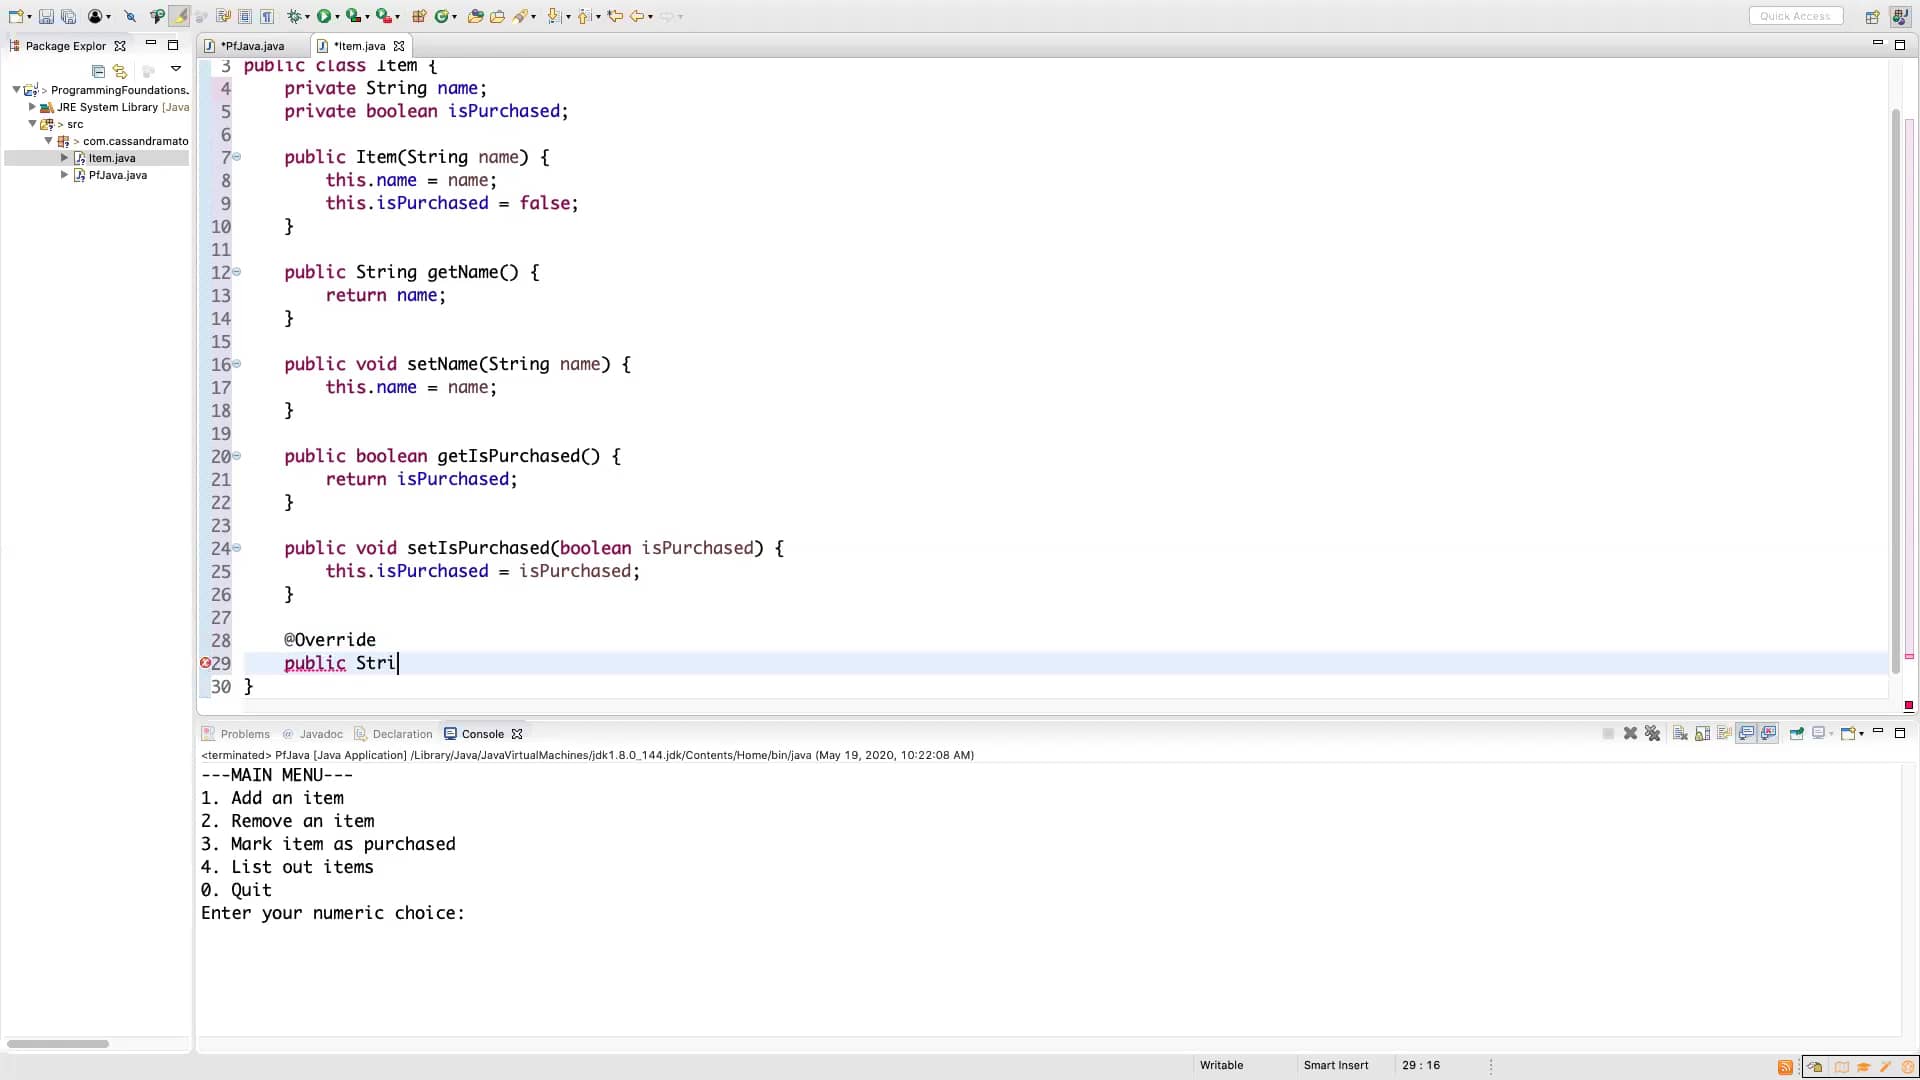The height and width of the screenshot is (1080, 1920).
Task: Click the Open Type icon in toolbar
Action: [476, 16]
